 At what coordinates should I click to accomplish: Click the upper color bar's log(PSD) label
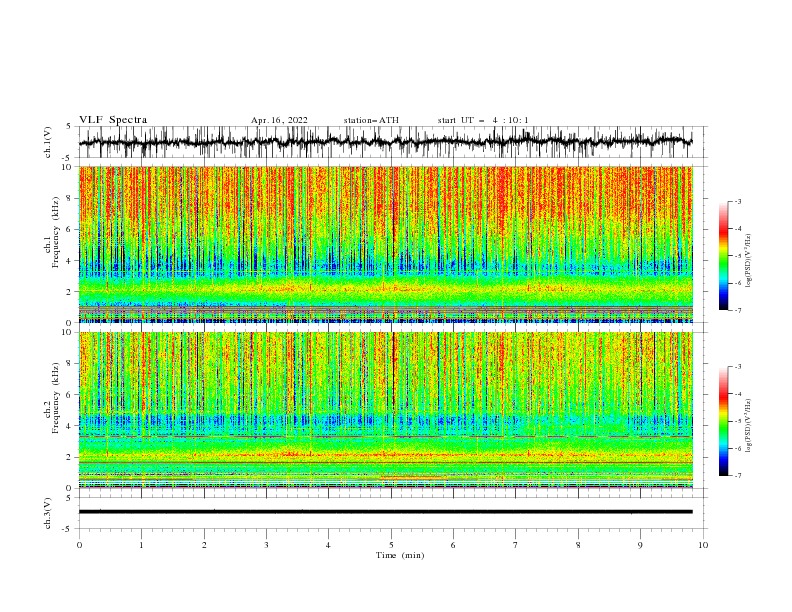tap(748, 261)
